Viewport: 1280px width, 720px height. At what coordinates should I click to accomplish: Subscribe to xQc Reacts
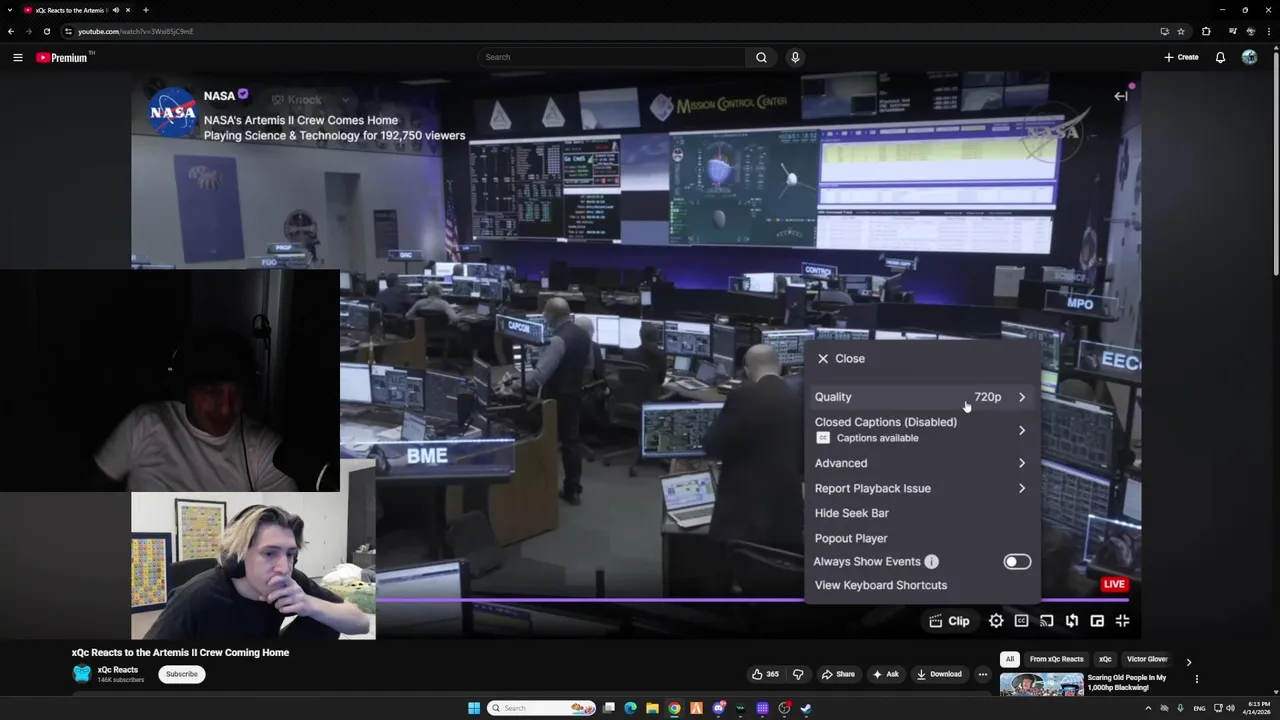click(182, 674)
